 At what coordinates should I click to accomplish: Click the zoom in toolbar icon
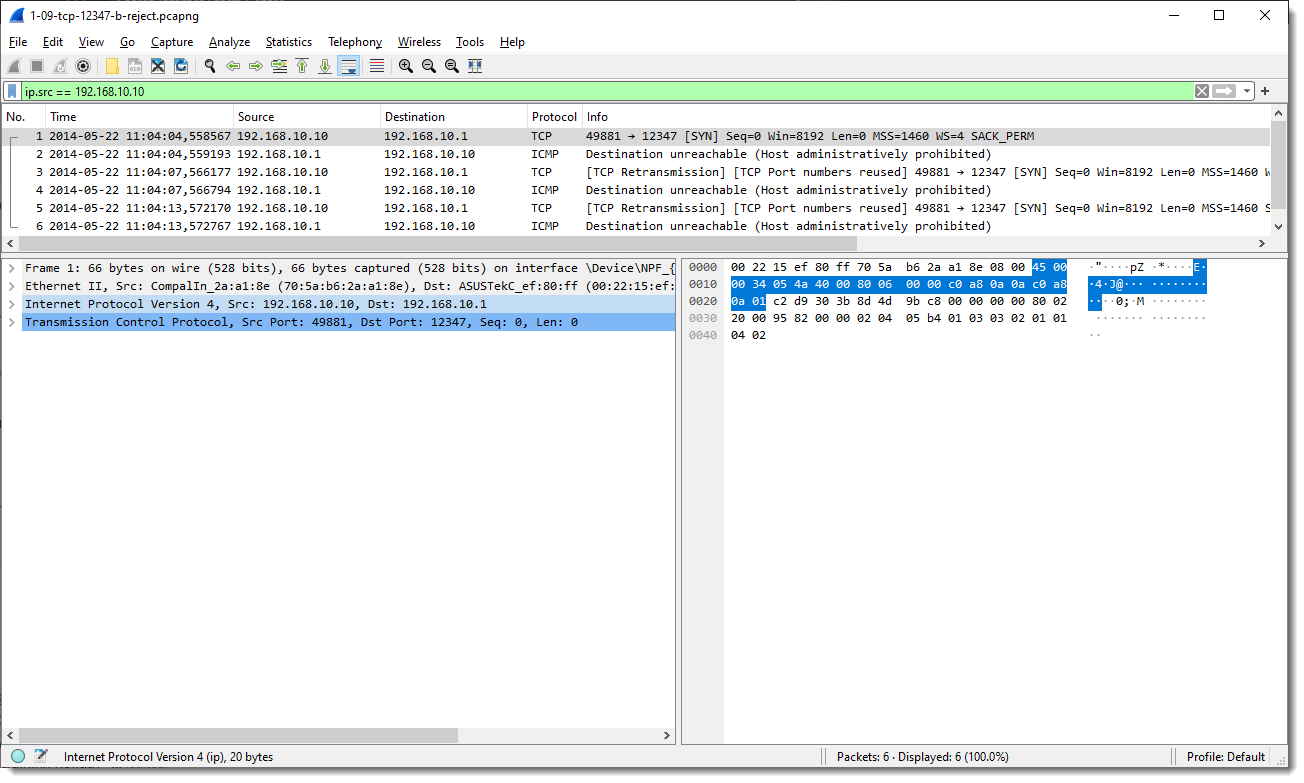(x=405, y=66)
